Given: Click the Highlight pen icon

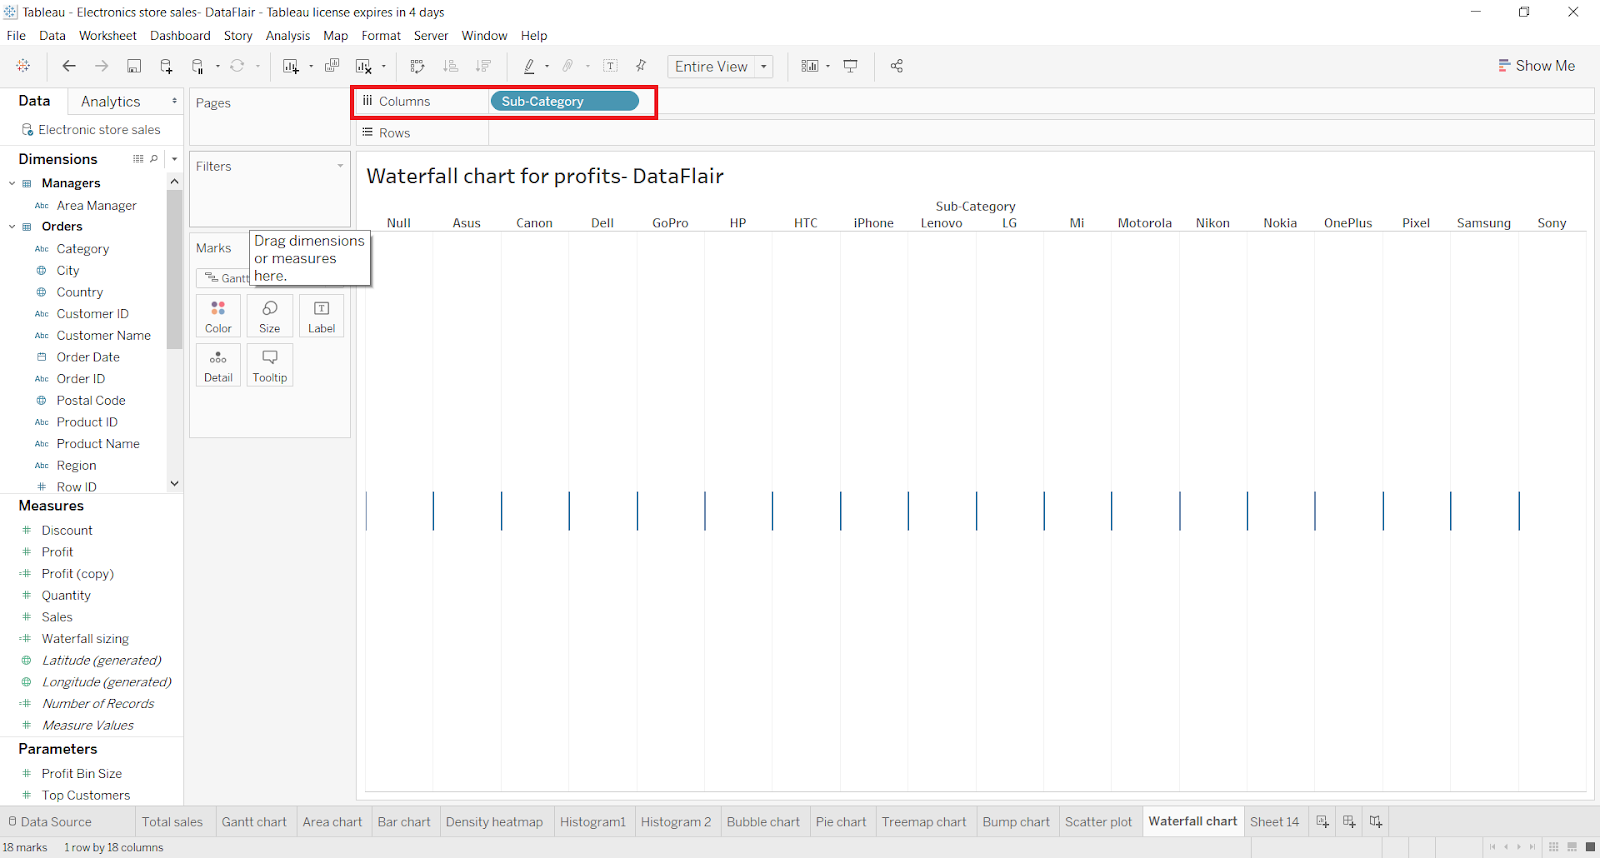Looking at the screenshot, I should 529,66.
